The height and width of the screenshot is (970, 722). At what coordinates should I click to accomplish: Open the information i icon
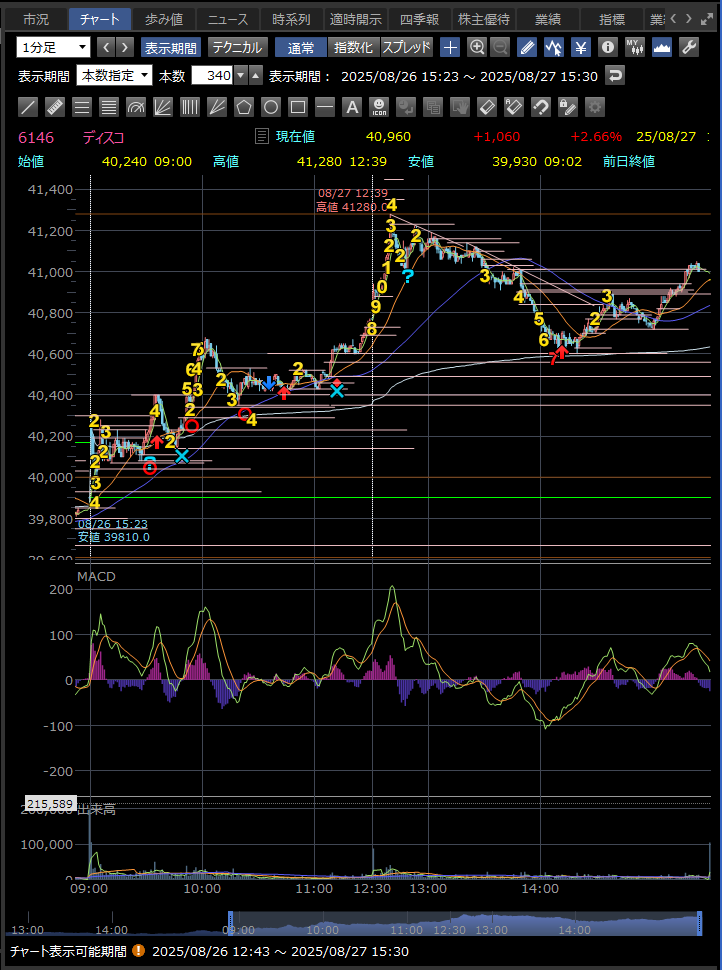click(x=608, y=47)
